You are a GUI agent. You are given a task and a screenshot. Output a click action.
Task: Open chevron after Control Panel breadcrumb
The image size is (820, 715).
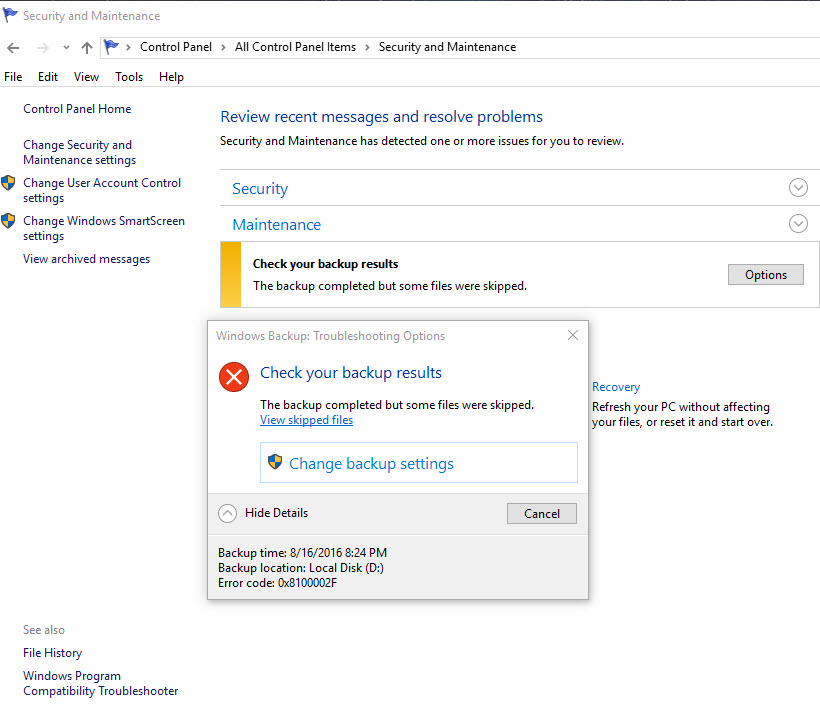223,48
